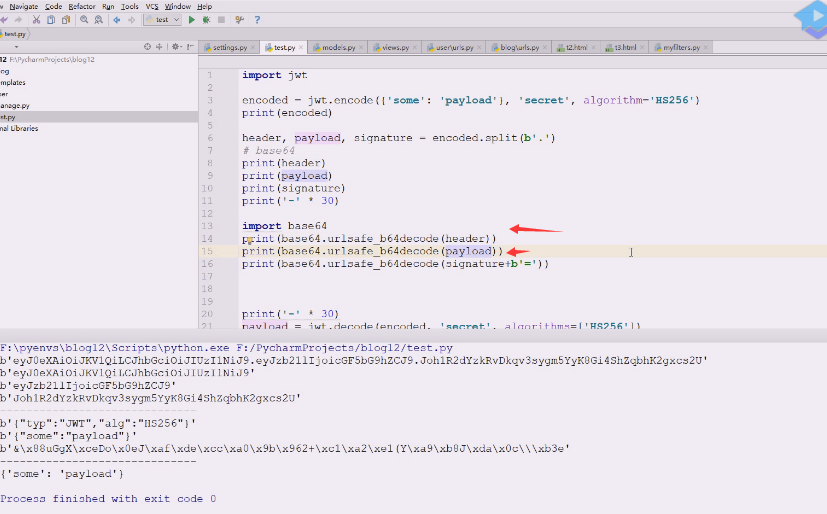Viewport: 827px width, 514px height.
Task: Navigate Back with the blue left arrow
Action: click(117, 20)
